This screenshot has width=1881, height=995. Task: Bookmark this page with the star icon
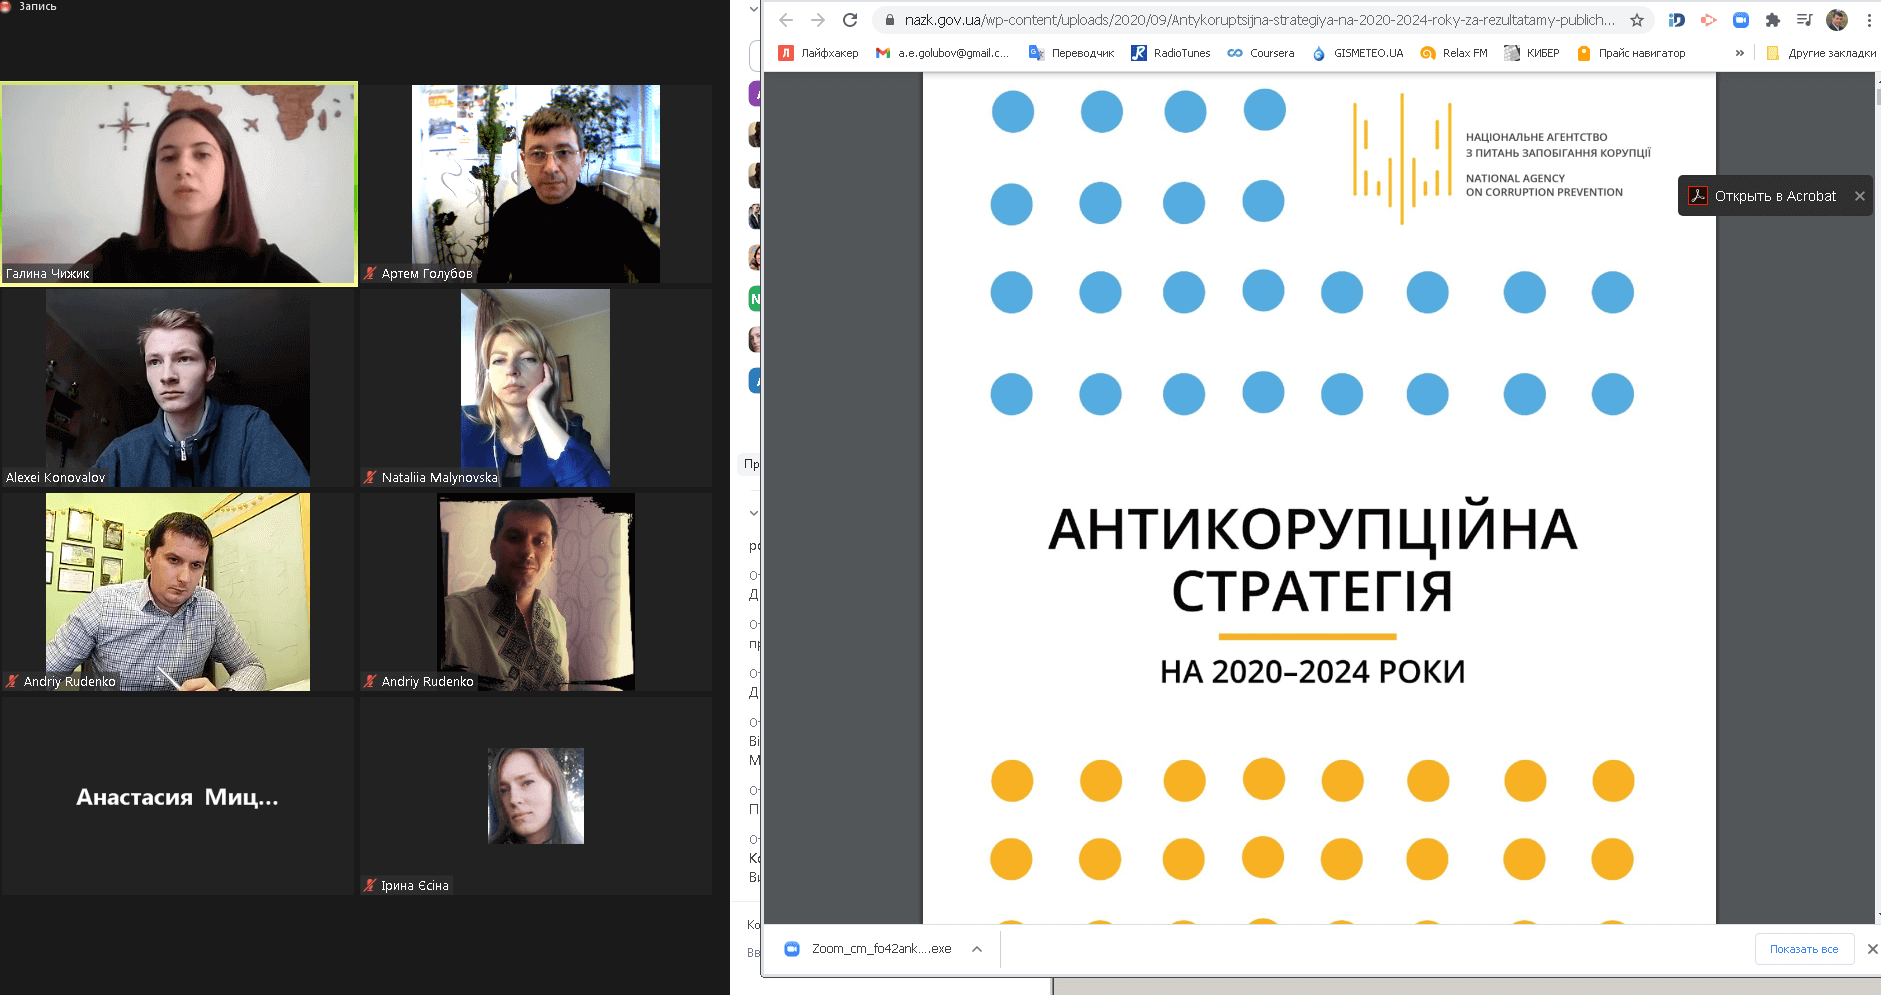click(x=1637, y=20)
